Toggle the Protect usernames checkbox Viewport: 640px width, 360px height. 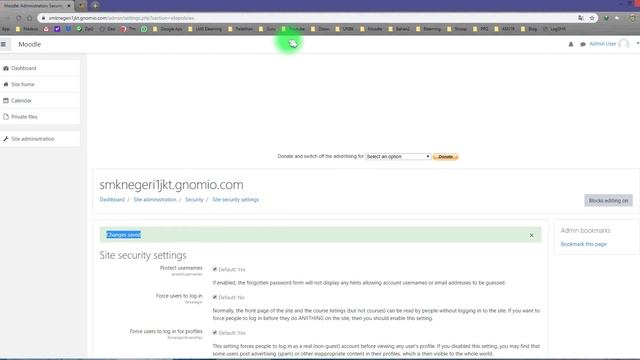(x=215, y=269)
